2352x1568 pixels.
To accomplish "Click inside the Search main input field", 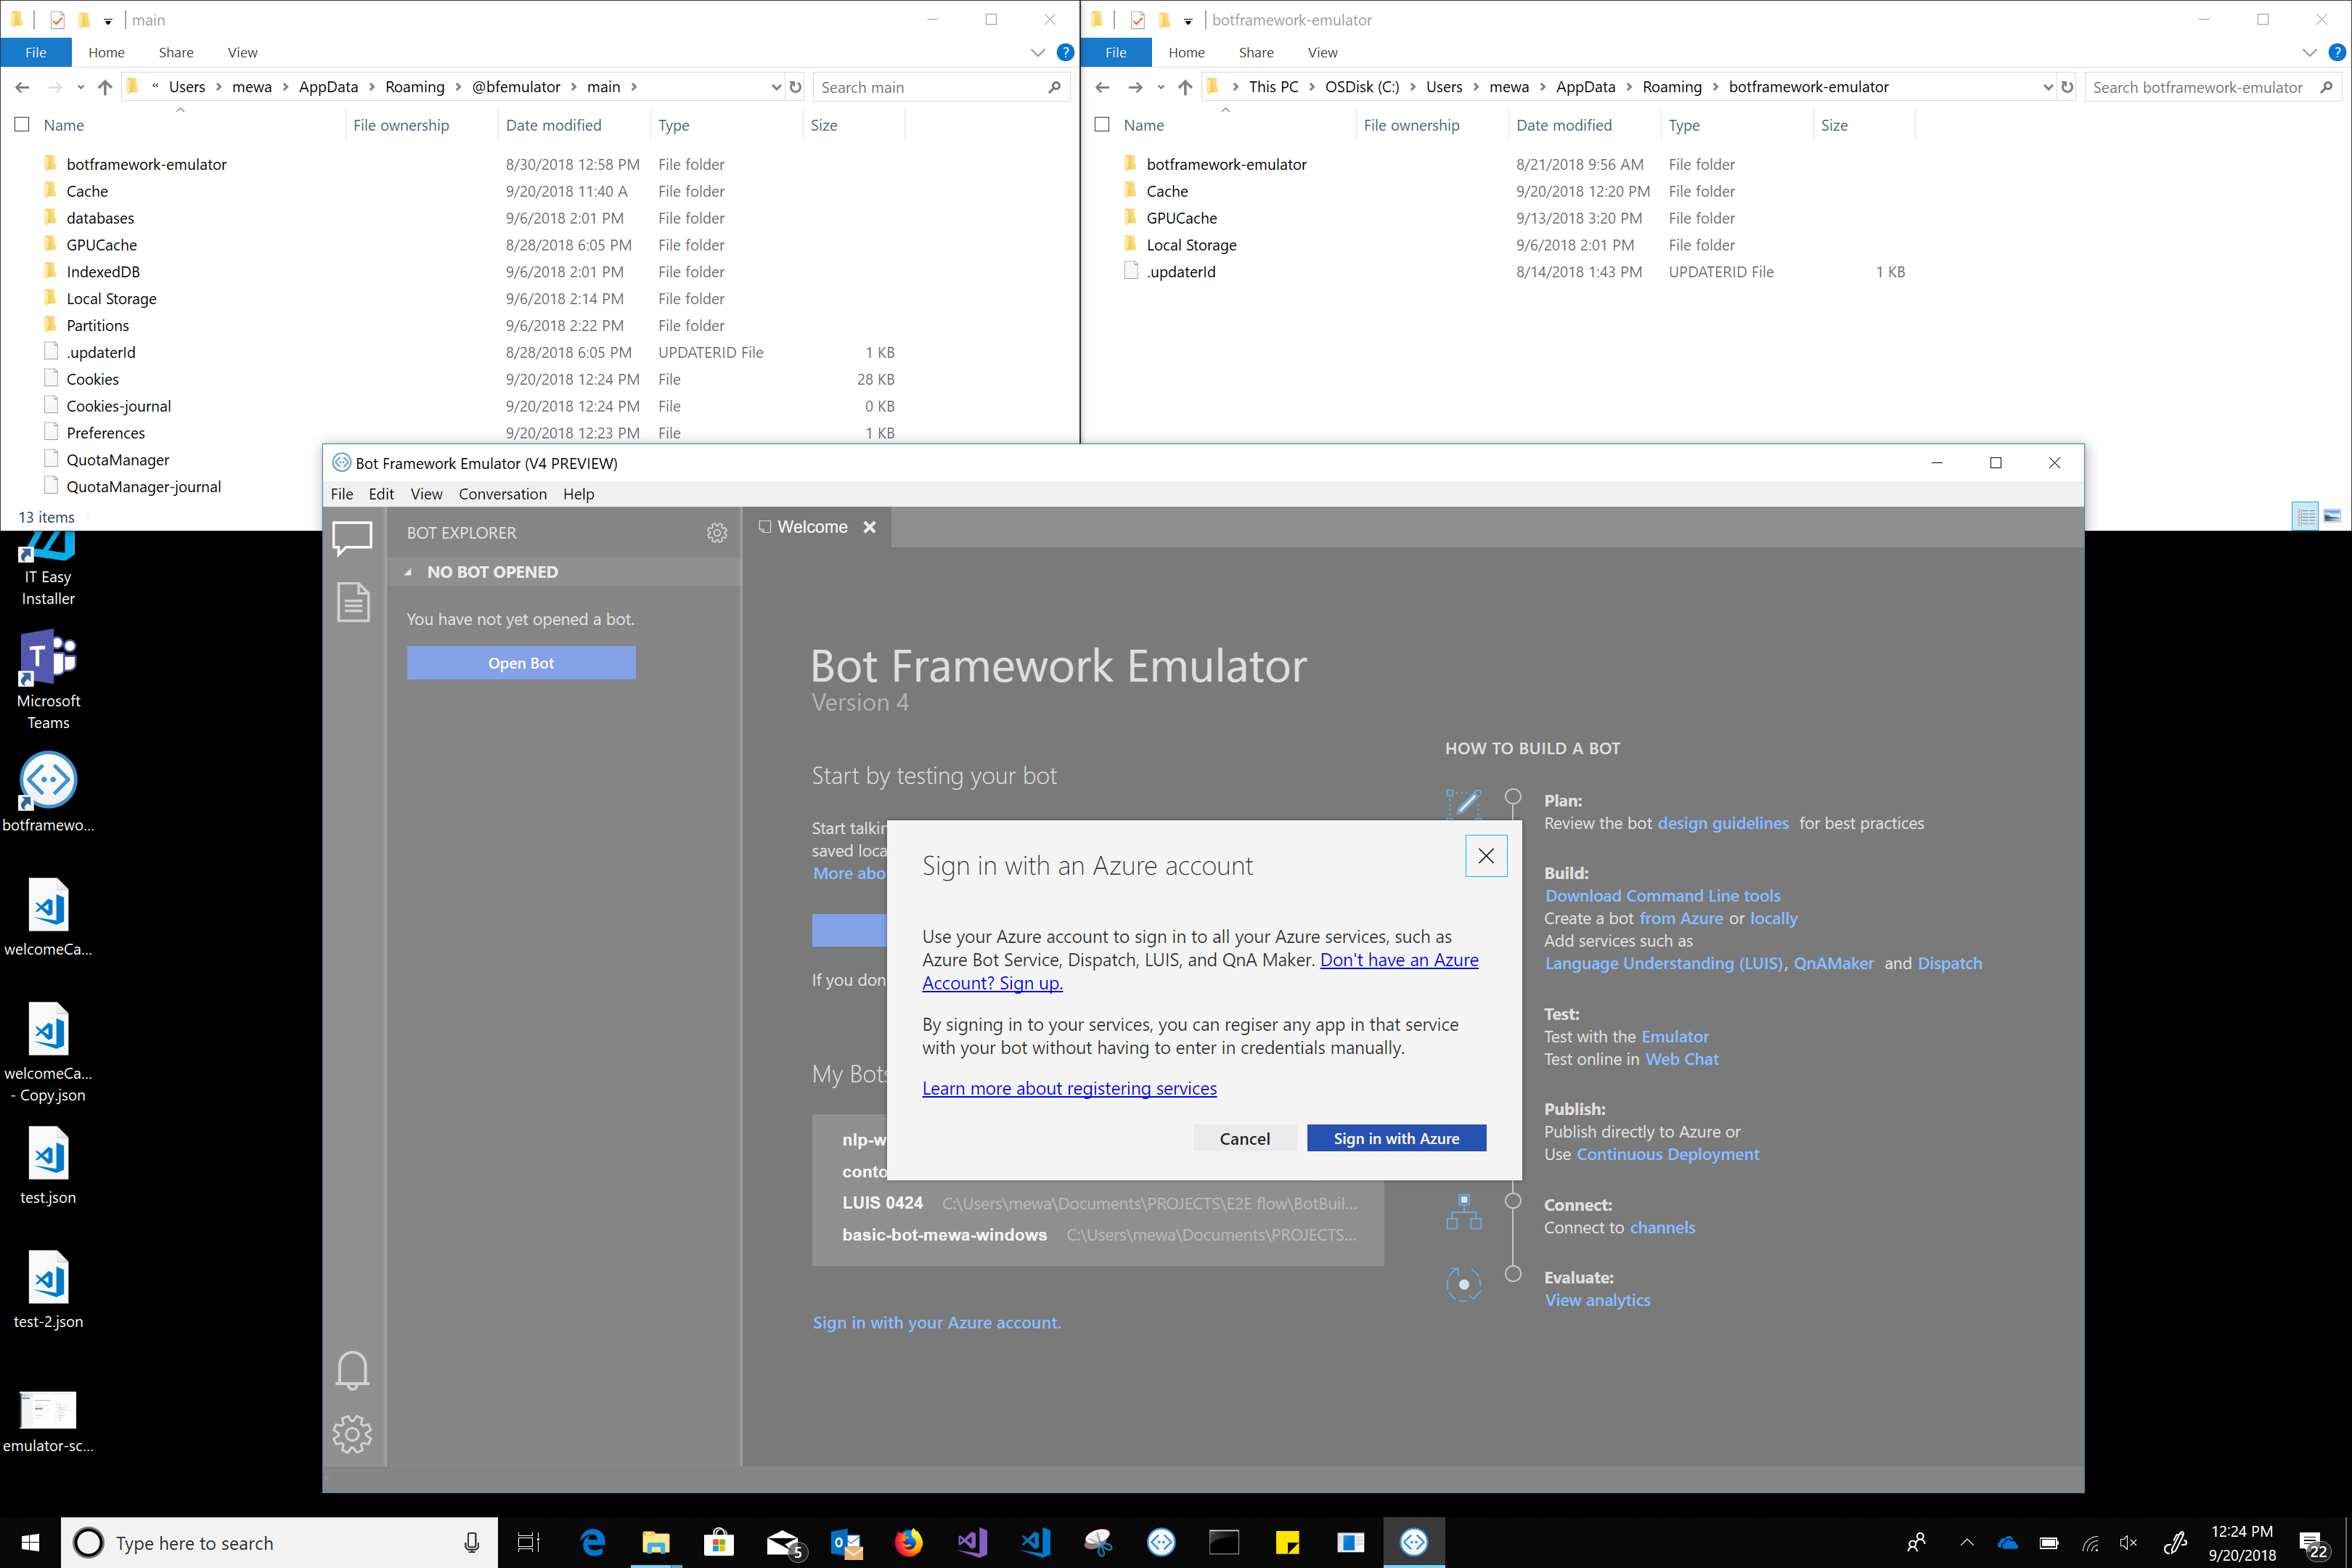I will point(930,87).
